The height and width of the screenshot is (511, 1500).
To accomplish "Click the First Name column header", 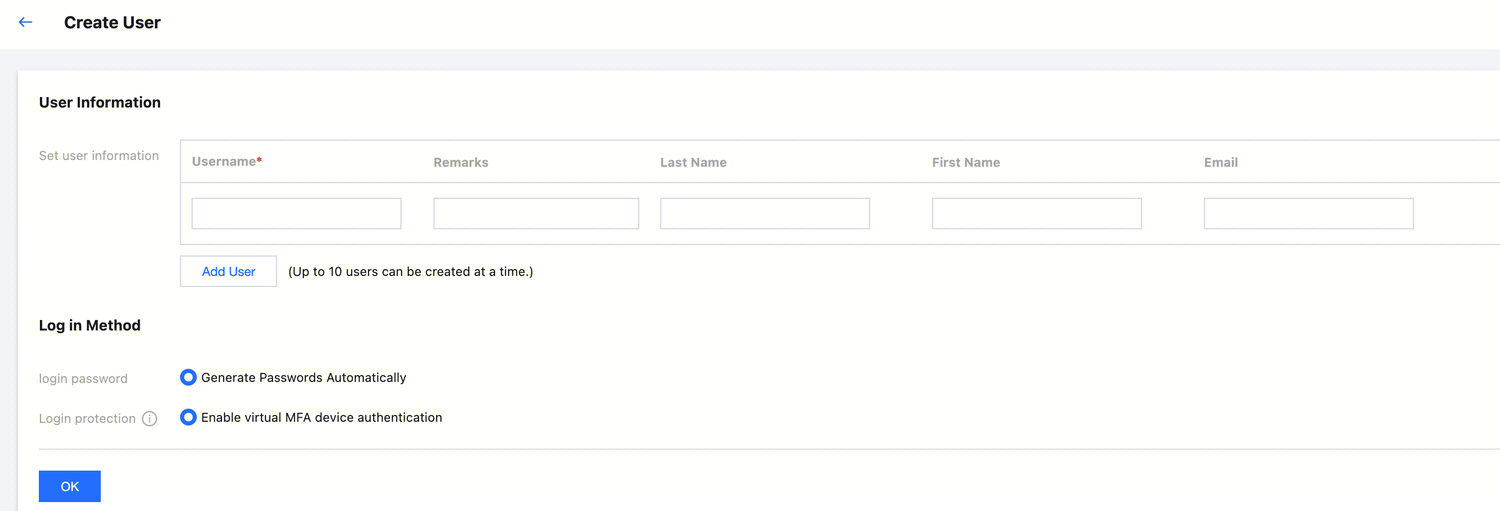I will point(966,162).
